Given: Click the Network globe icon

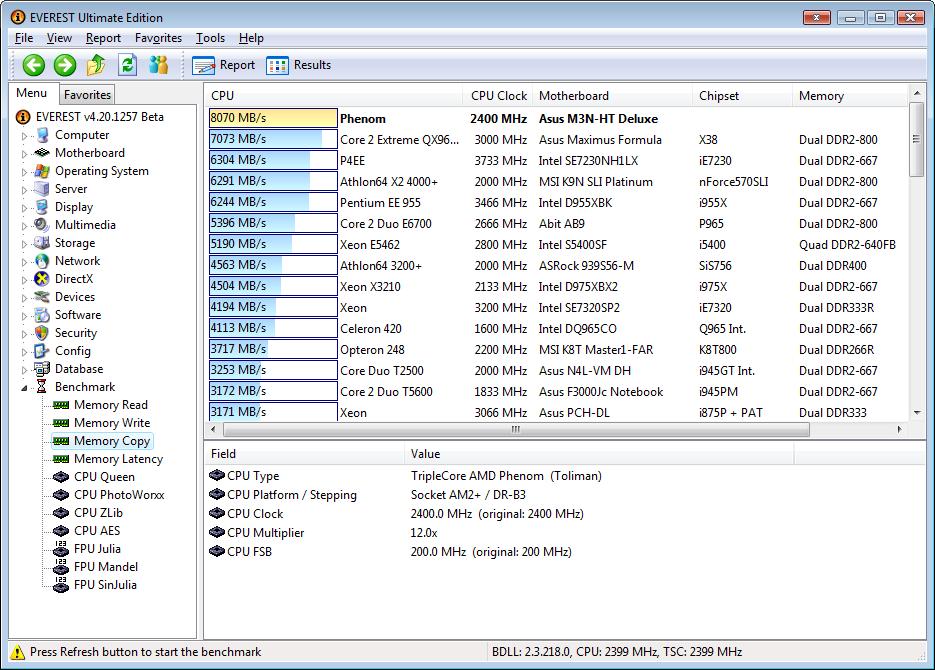Looking at the screenshot, I should pyautogui.click(x=42, y=261).
